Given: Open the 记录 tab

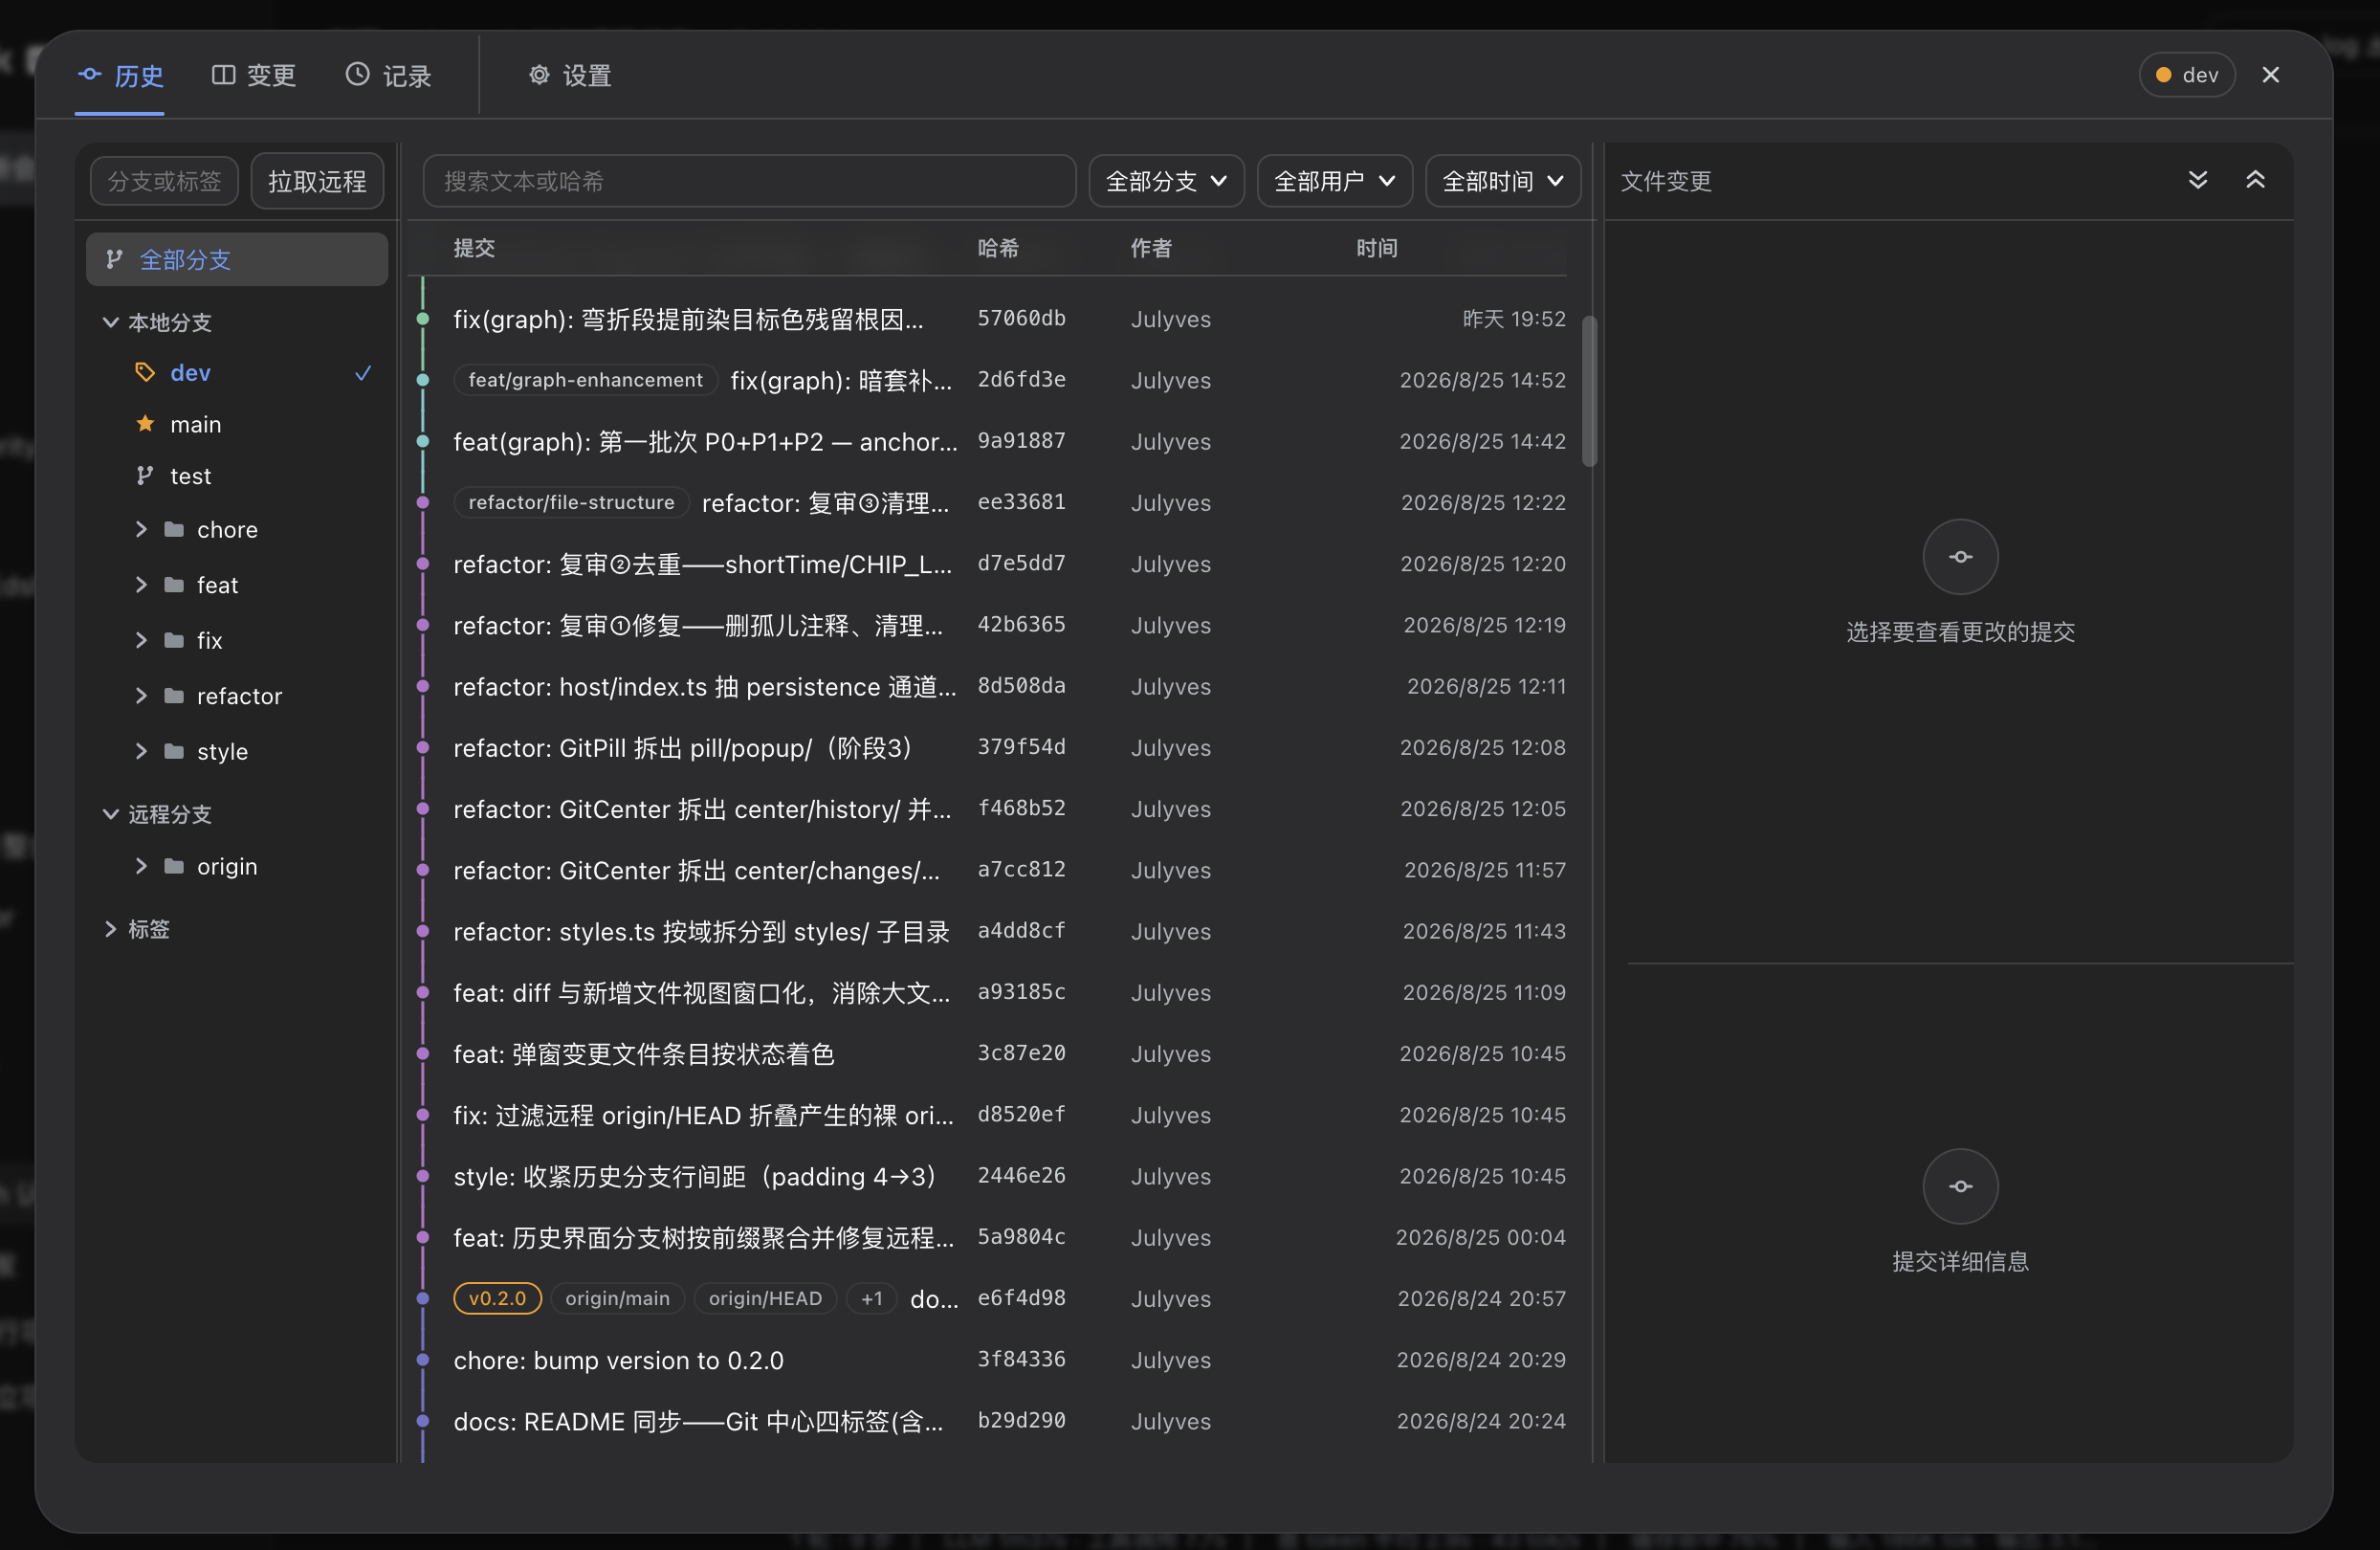Looking at the screenshot, I should (388, 75).
